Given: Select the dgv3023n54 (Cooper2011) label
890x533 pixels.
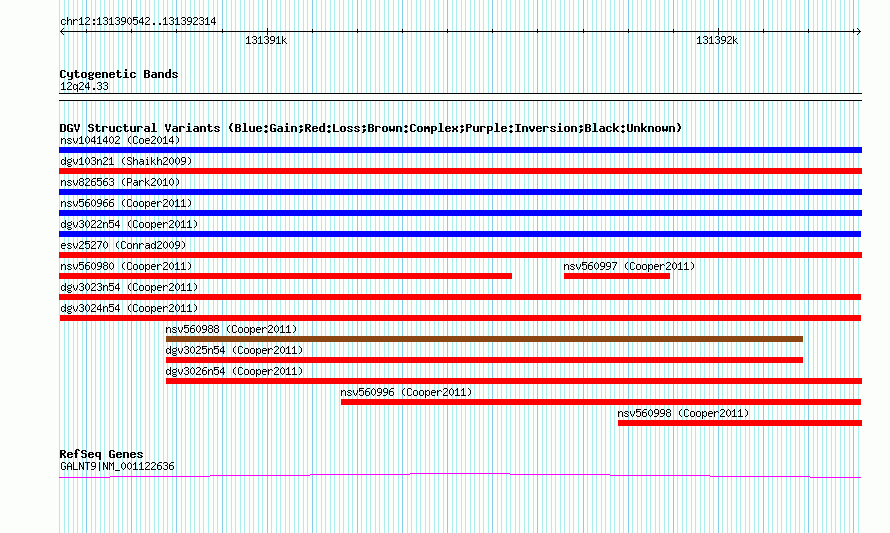Looking at the screenshot, I should click(129, 287).
